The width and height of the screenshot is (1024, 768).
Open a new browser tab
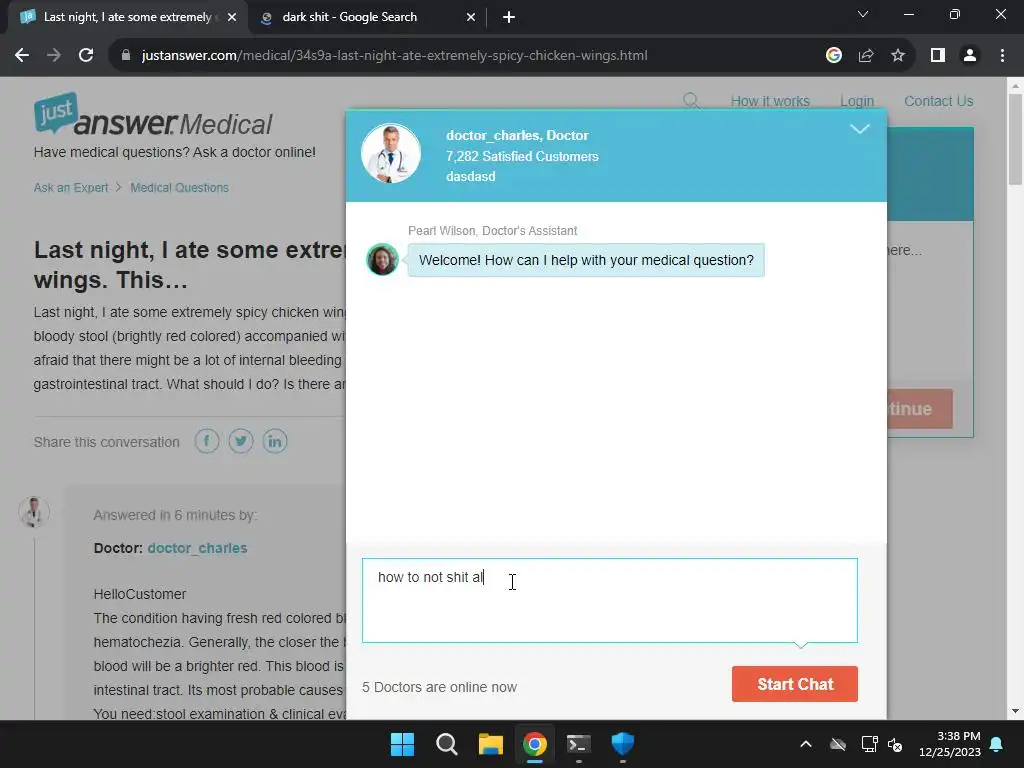point(509,18)
